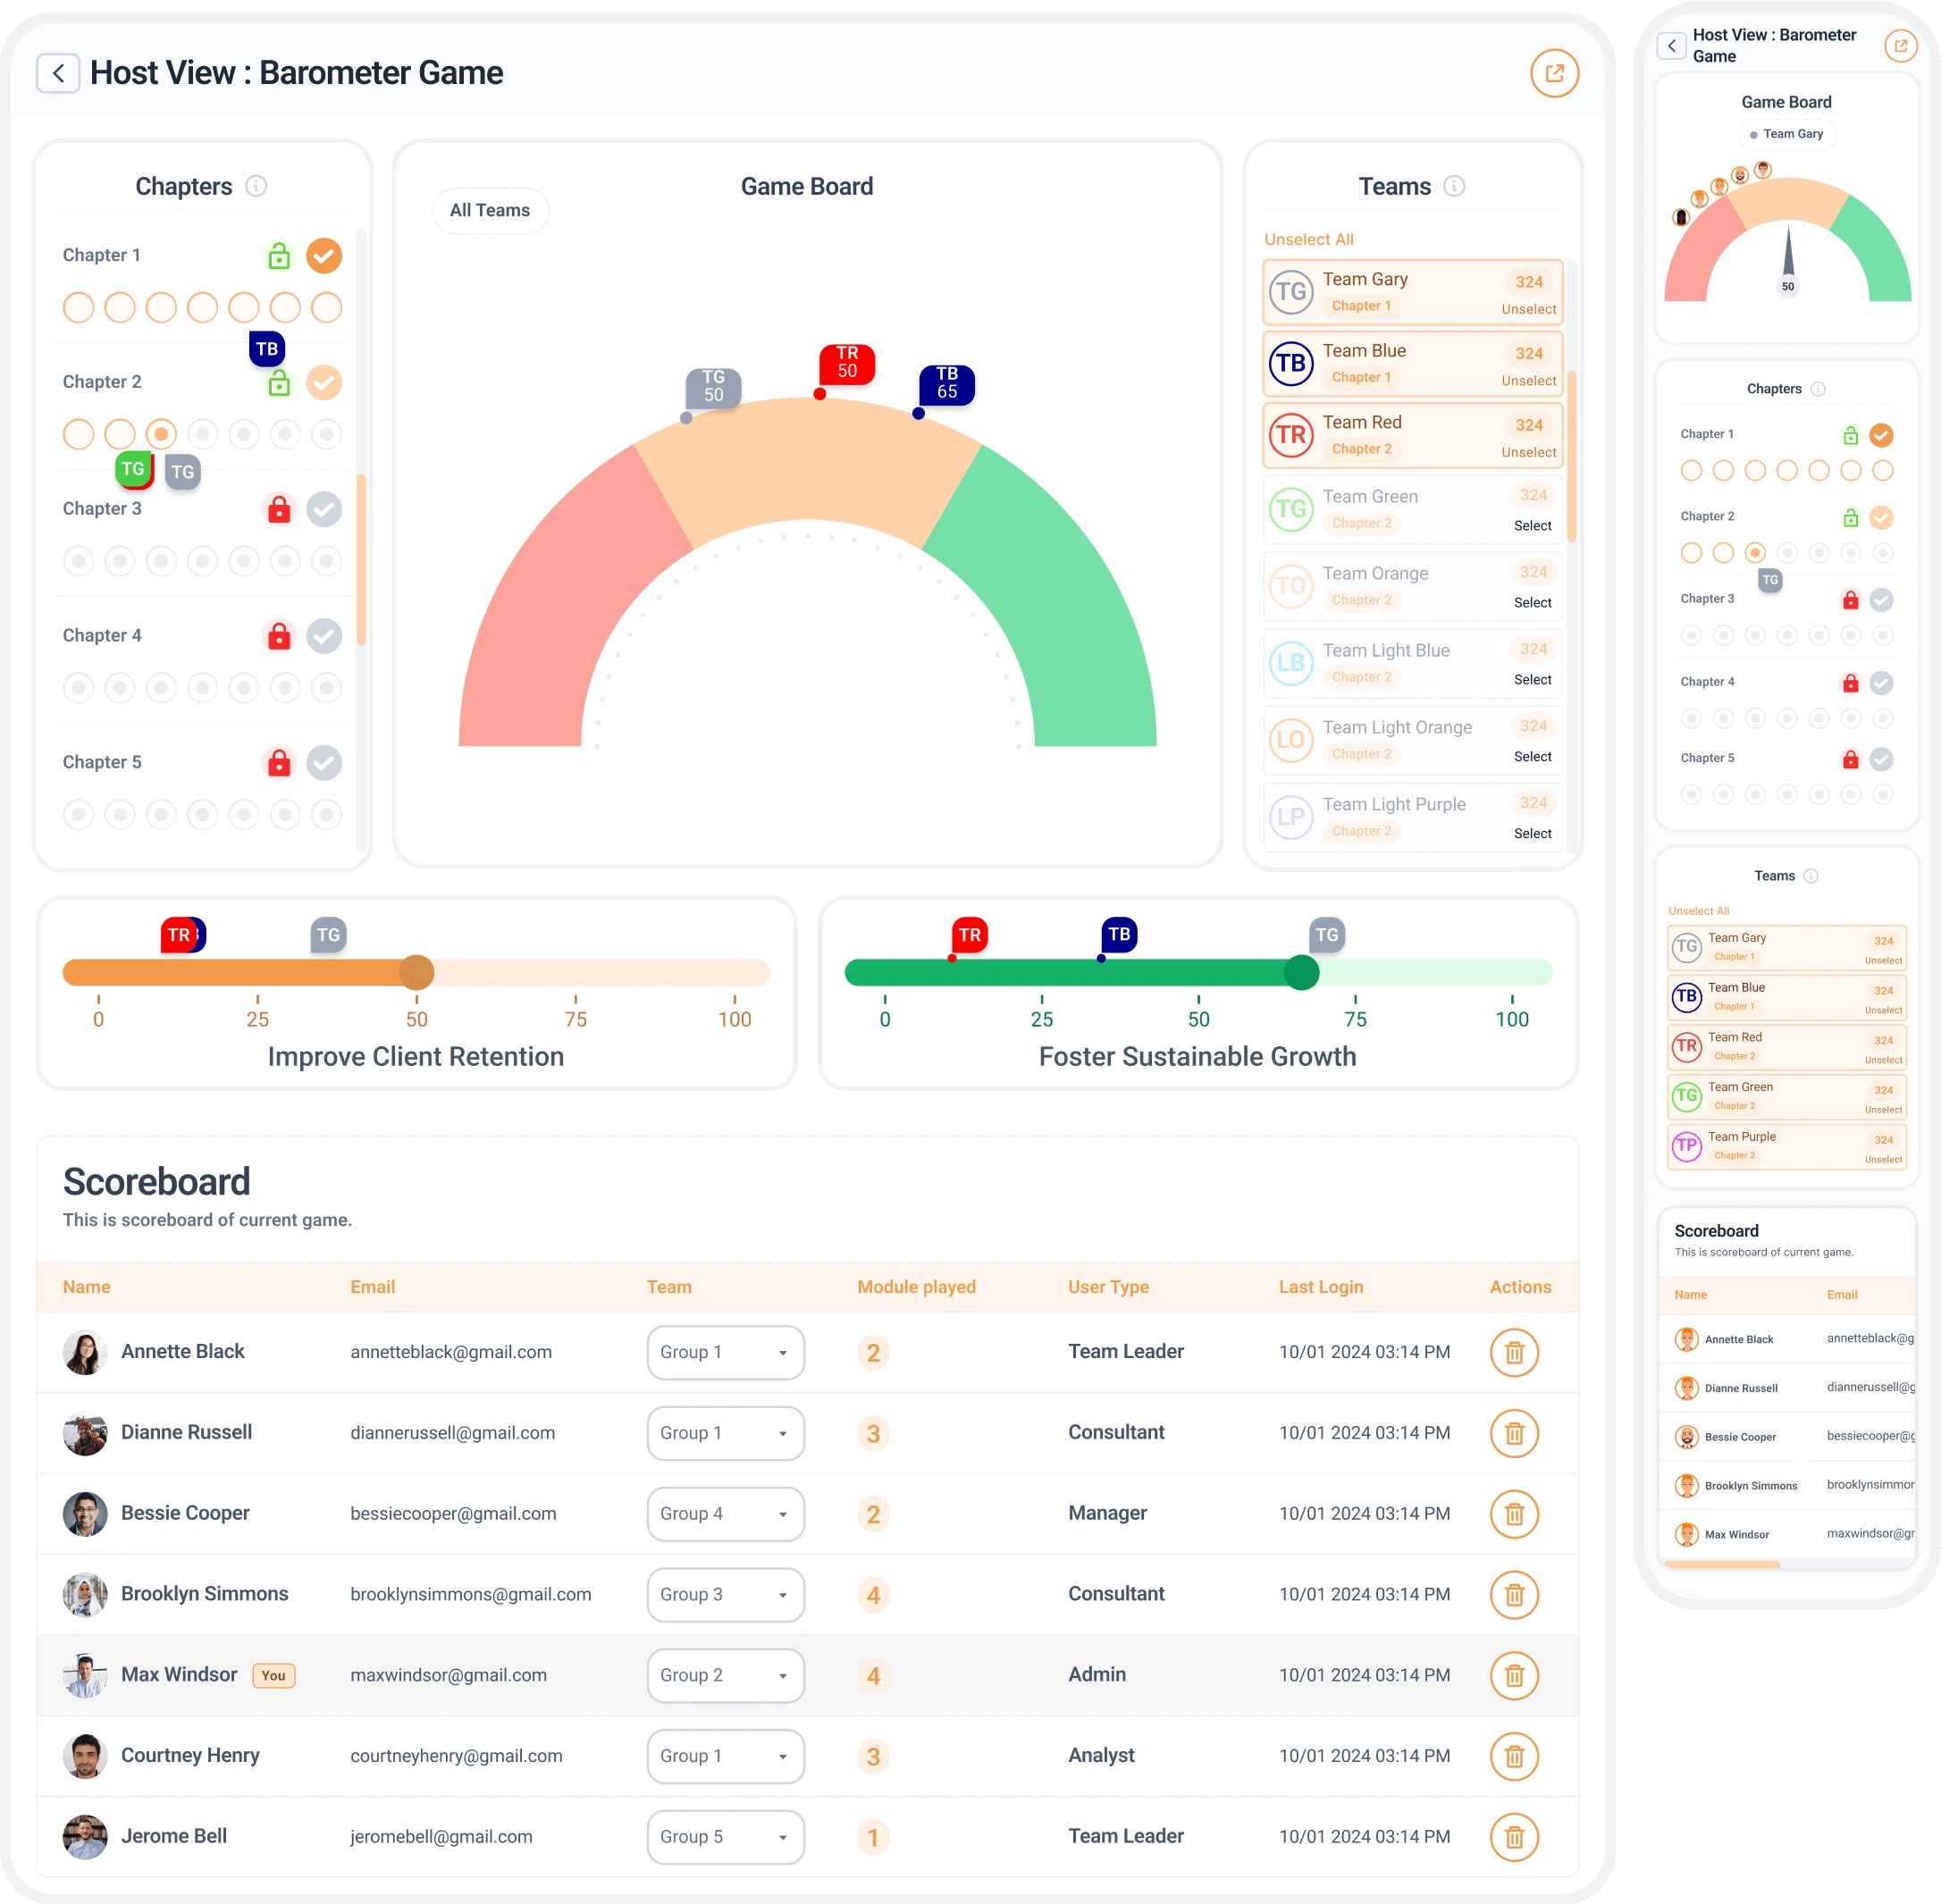The image size is (1941, 1904).
Task: Open external link icon in desktop header
Action: (1554, 73)
